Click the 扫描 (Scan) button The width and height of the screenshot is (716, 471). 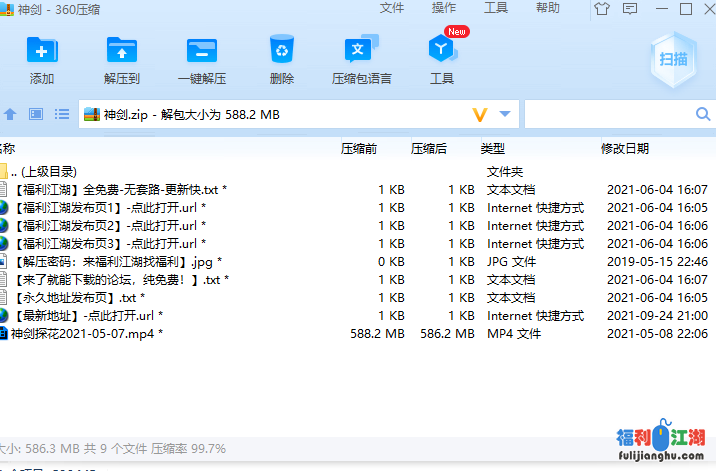click(x=673, y=59)
